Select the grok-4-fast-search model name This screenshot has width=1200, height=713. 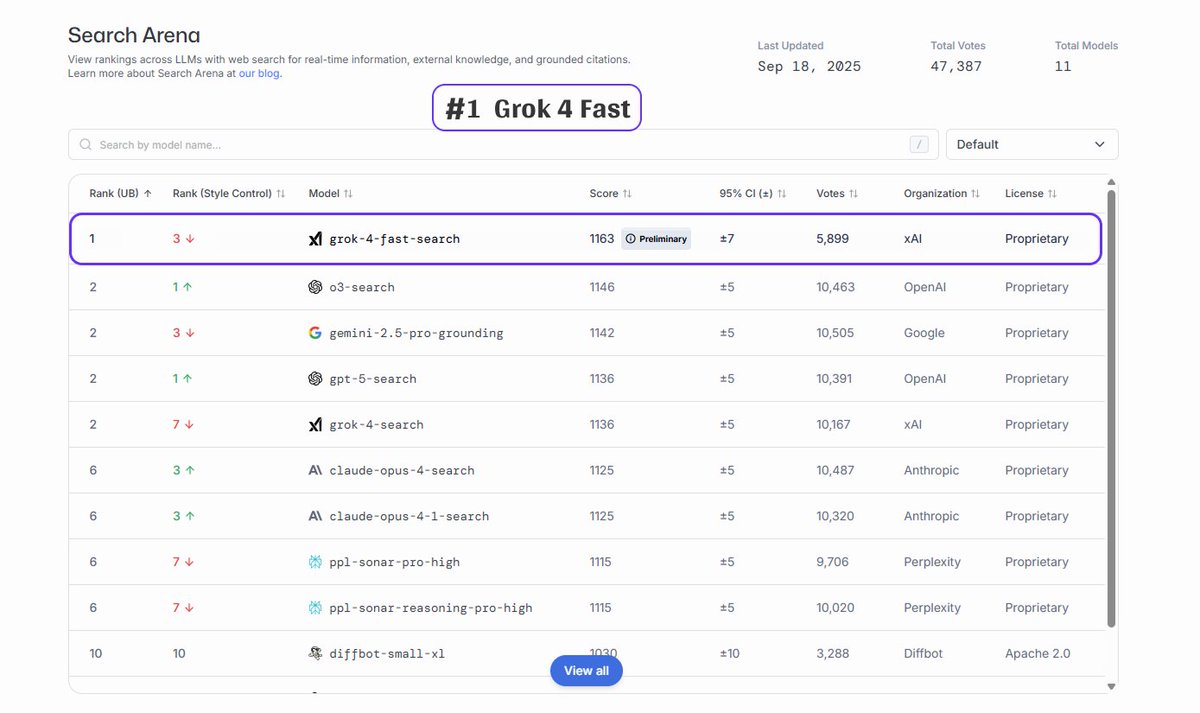click(395, 240)
